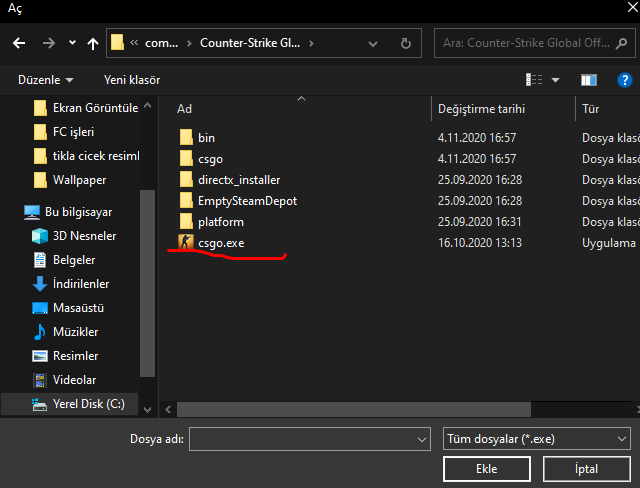Select the csgo.exe file

[x=211, y=243]
